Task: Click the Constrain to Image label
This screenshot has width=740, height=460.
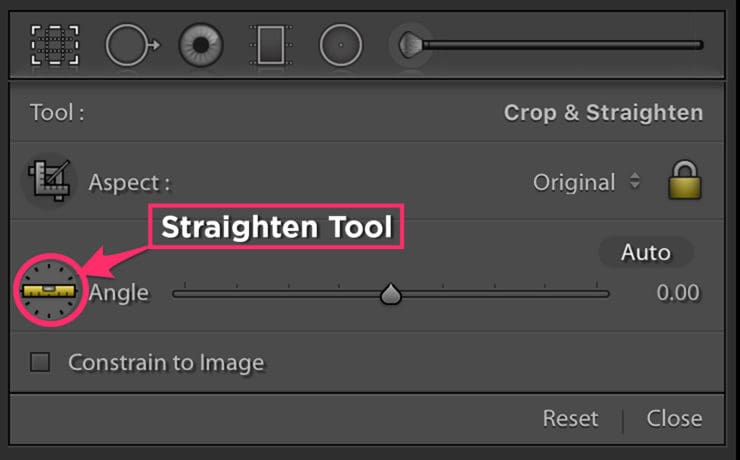Action: 166,363
